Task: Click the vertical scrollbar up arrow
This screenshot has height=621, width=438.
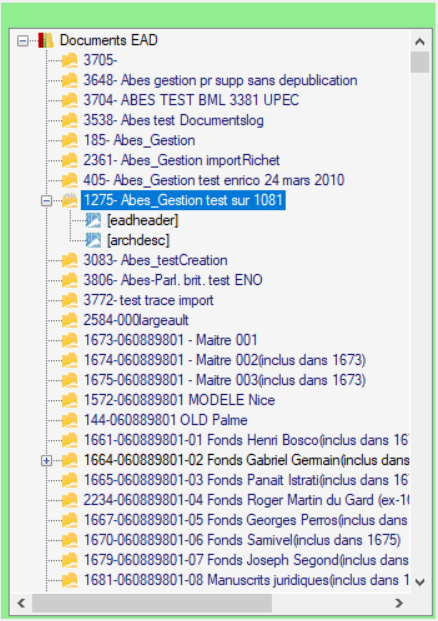Action: [x=420, y=41]
